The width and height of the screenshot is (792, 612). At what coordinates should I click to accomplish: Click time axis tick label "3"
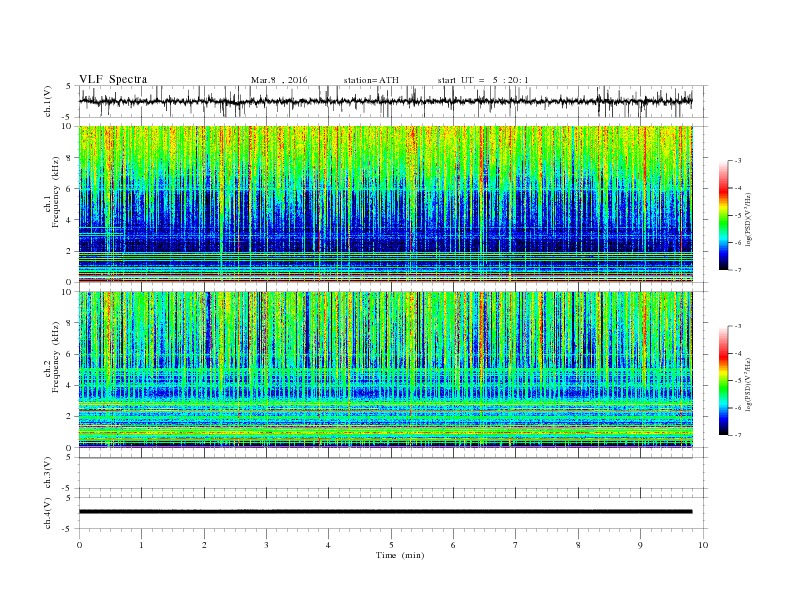(266, 545)
